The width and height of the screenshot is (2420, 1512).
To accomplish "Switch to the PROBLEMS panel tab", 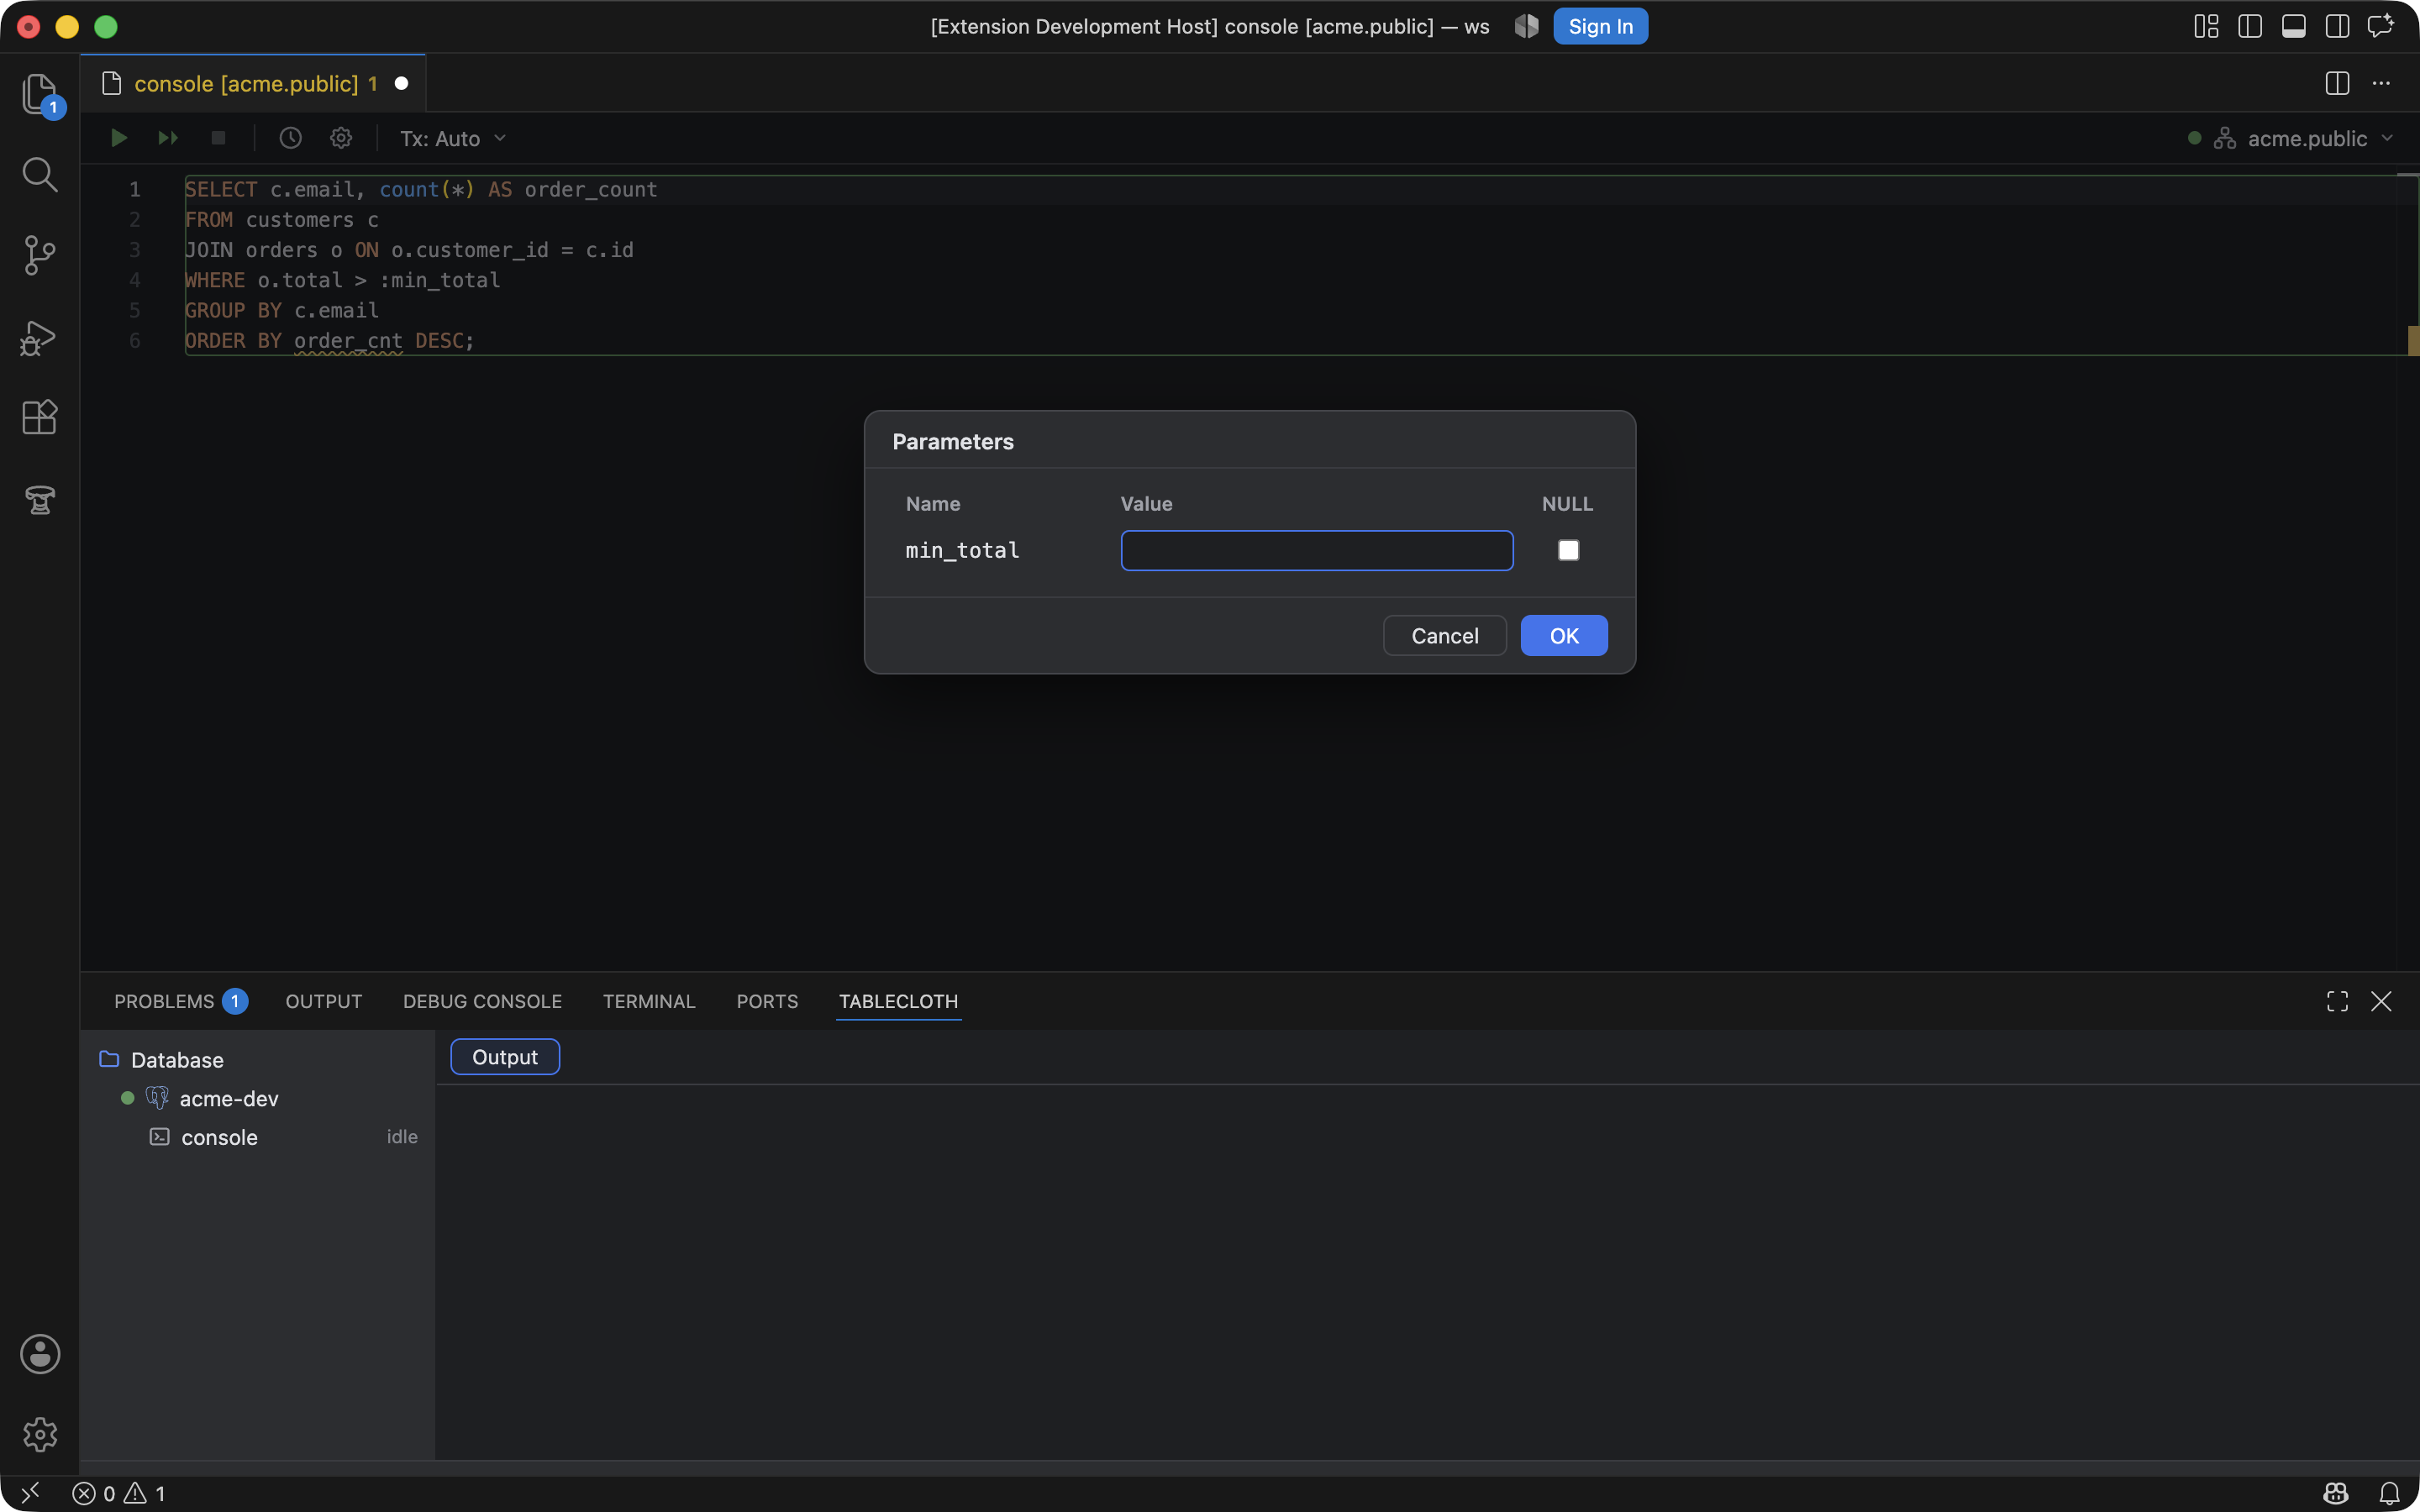I will coord(180,1002).
